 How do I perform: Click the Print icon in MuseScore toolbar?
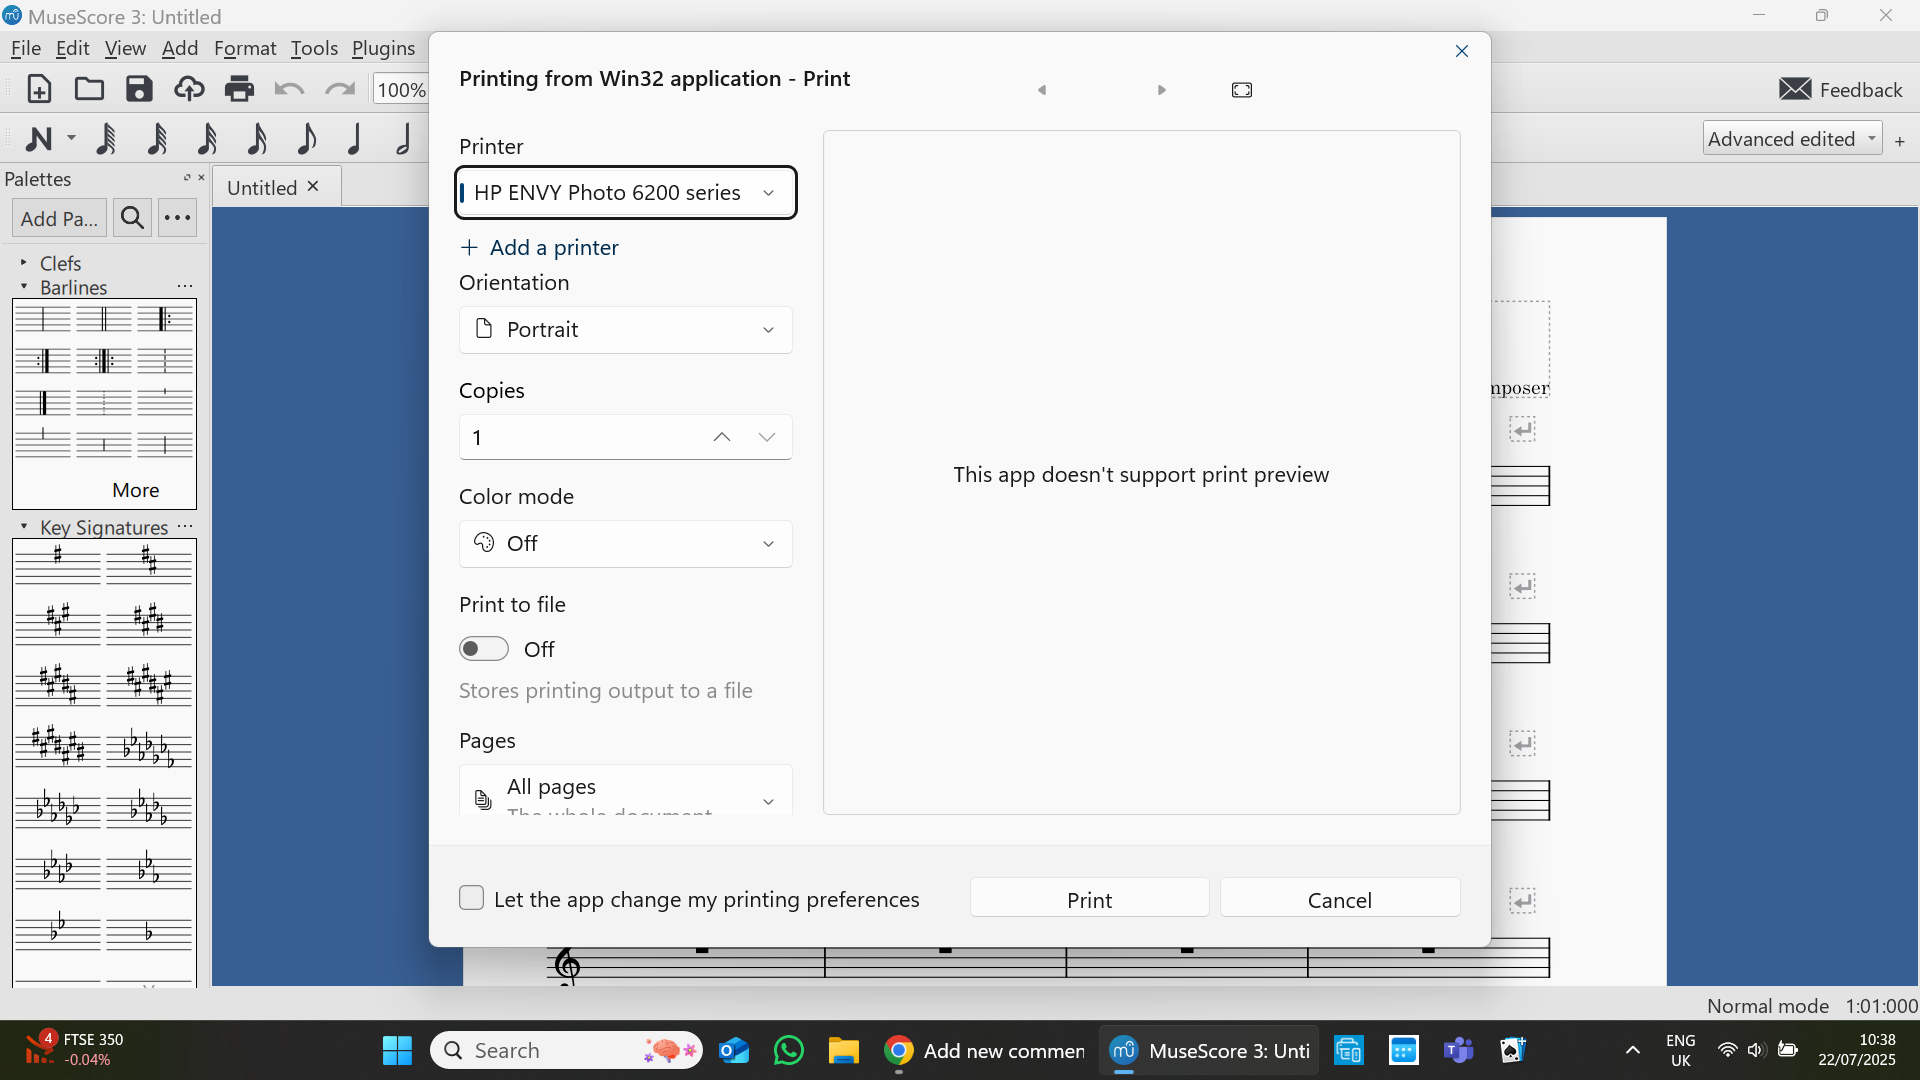(239, 89)
